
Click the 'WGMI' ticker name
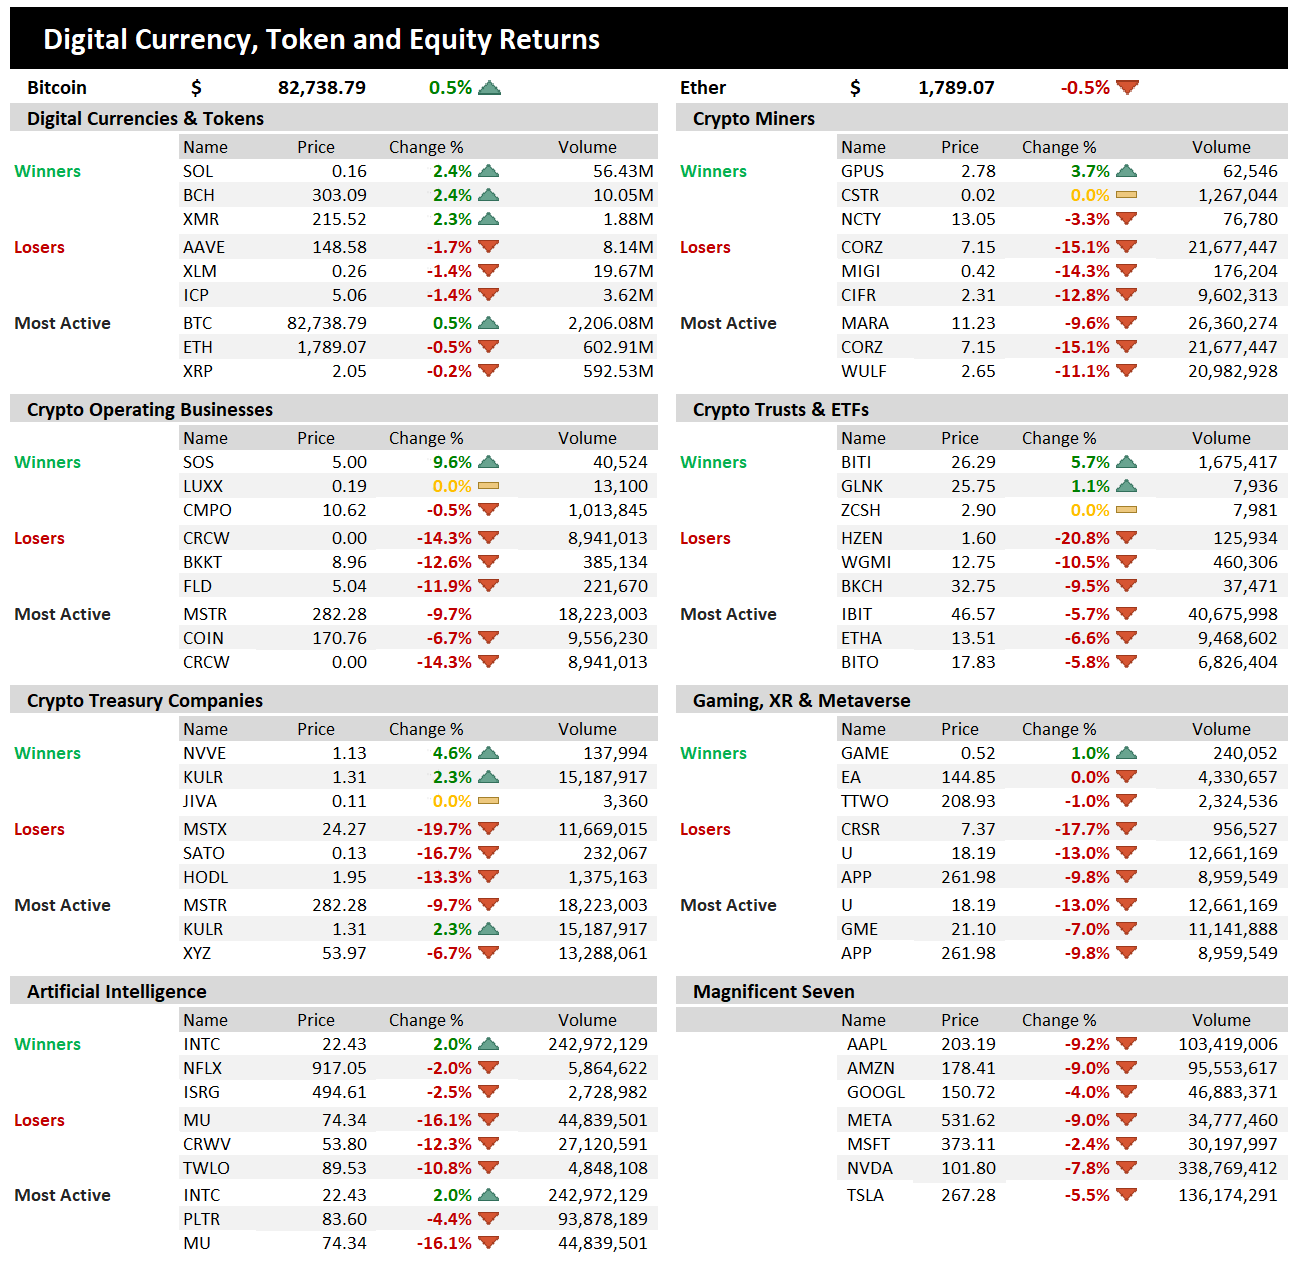click(866, 562)
